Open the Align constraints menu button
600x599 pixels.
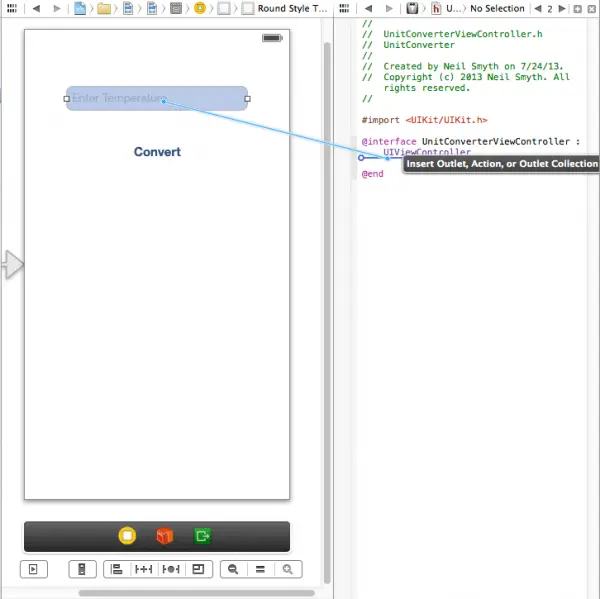116,569
